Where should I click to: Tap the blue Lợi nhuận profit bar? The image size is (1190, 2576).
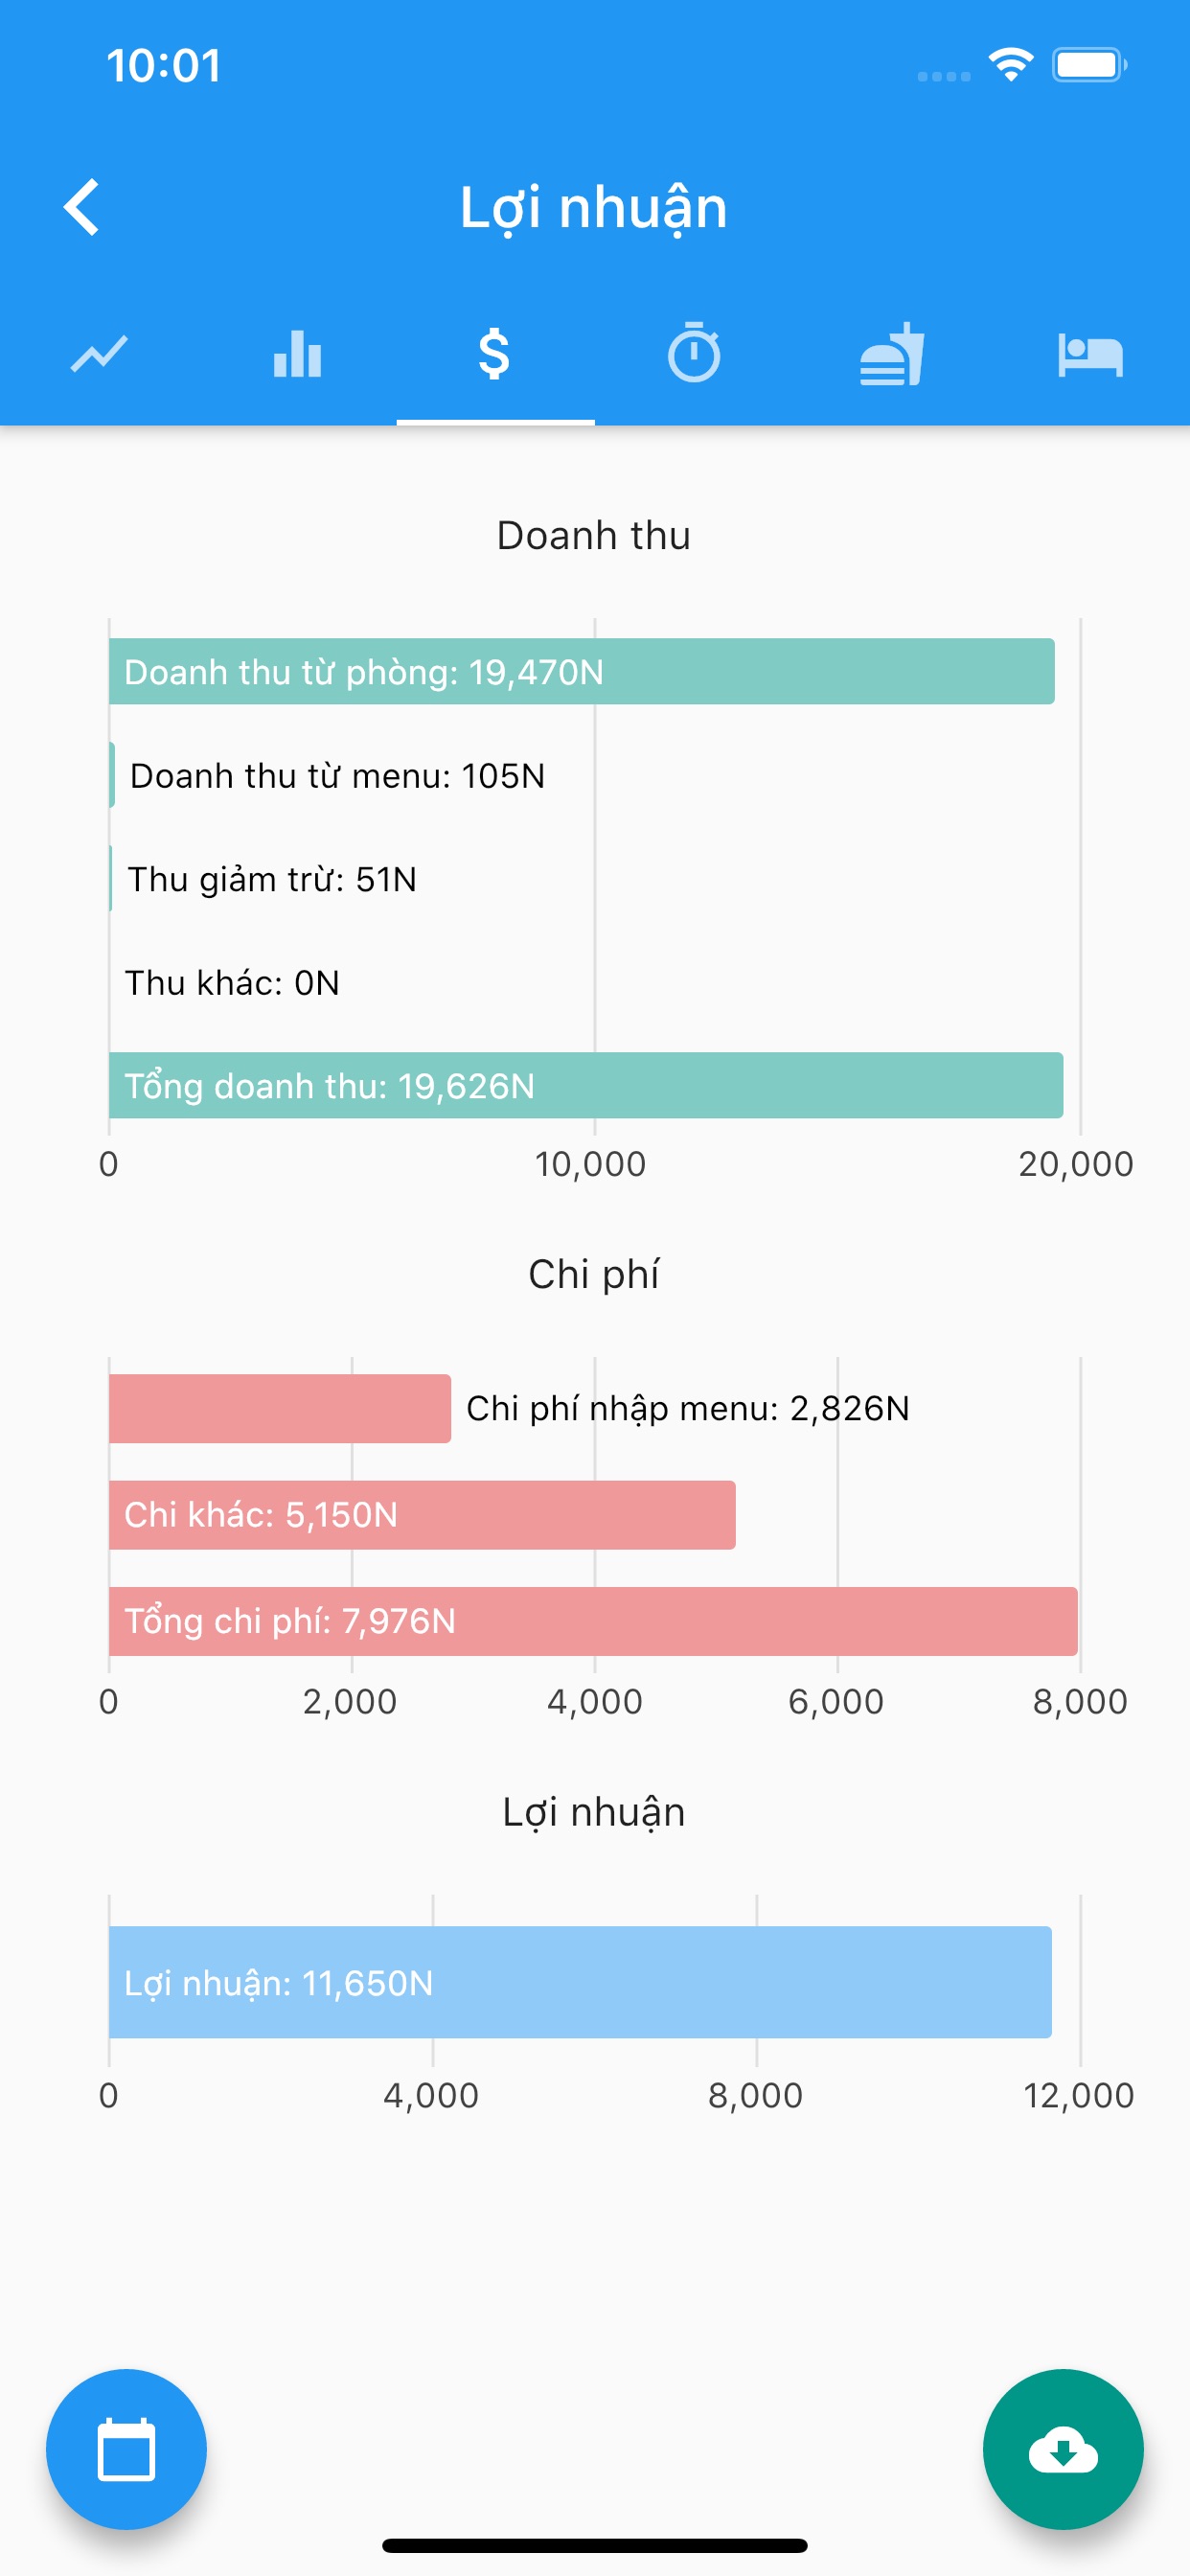[580, 1982]
